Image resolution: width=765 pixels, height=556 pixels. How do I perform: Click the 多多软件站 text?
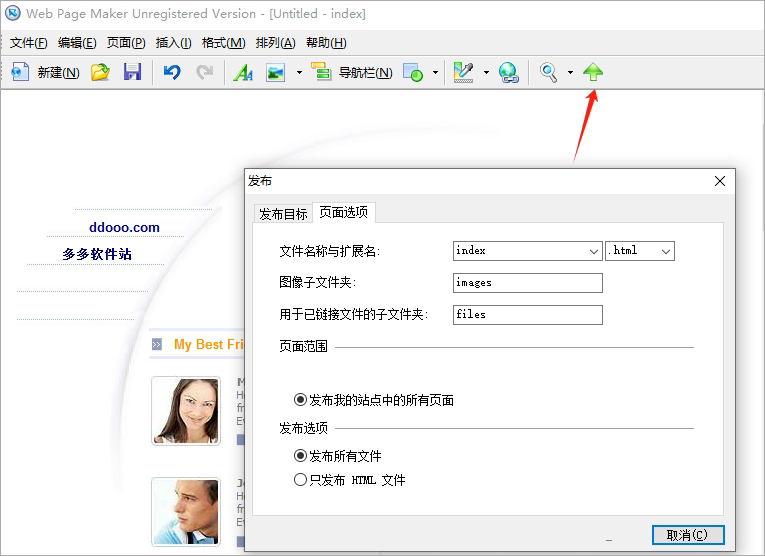point(97,254)
